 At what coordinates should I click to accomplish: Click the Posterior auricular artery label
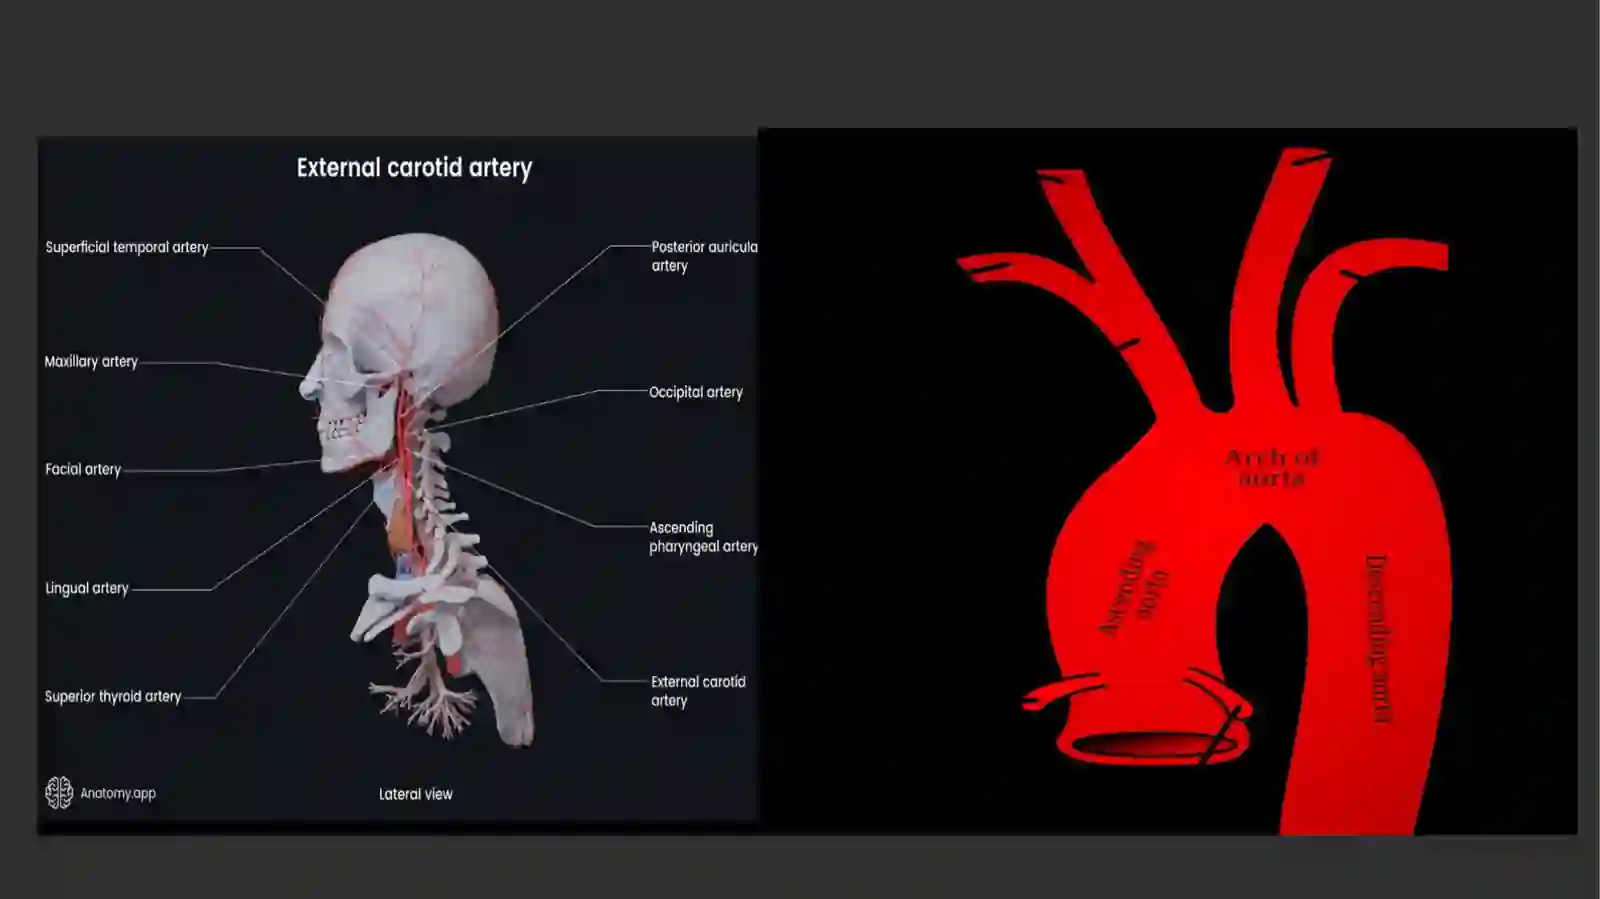coord(704,256)
